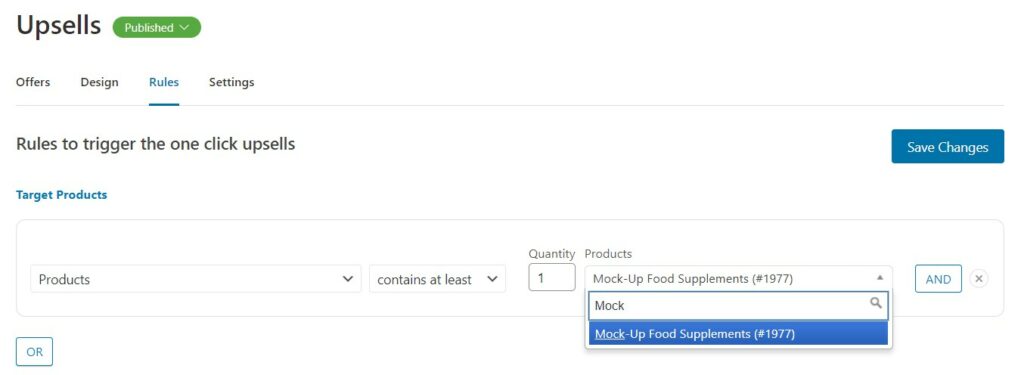
Task: Select the Rules tab
Action: click(x=164, y=82)
